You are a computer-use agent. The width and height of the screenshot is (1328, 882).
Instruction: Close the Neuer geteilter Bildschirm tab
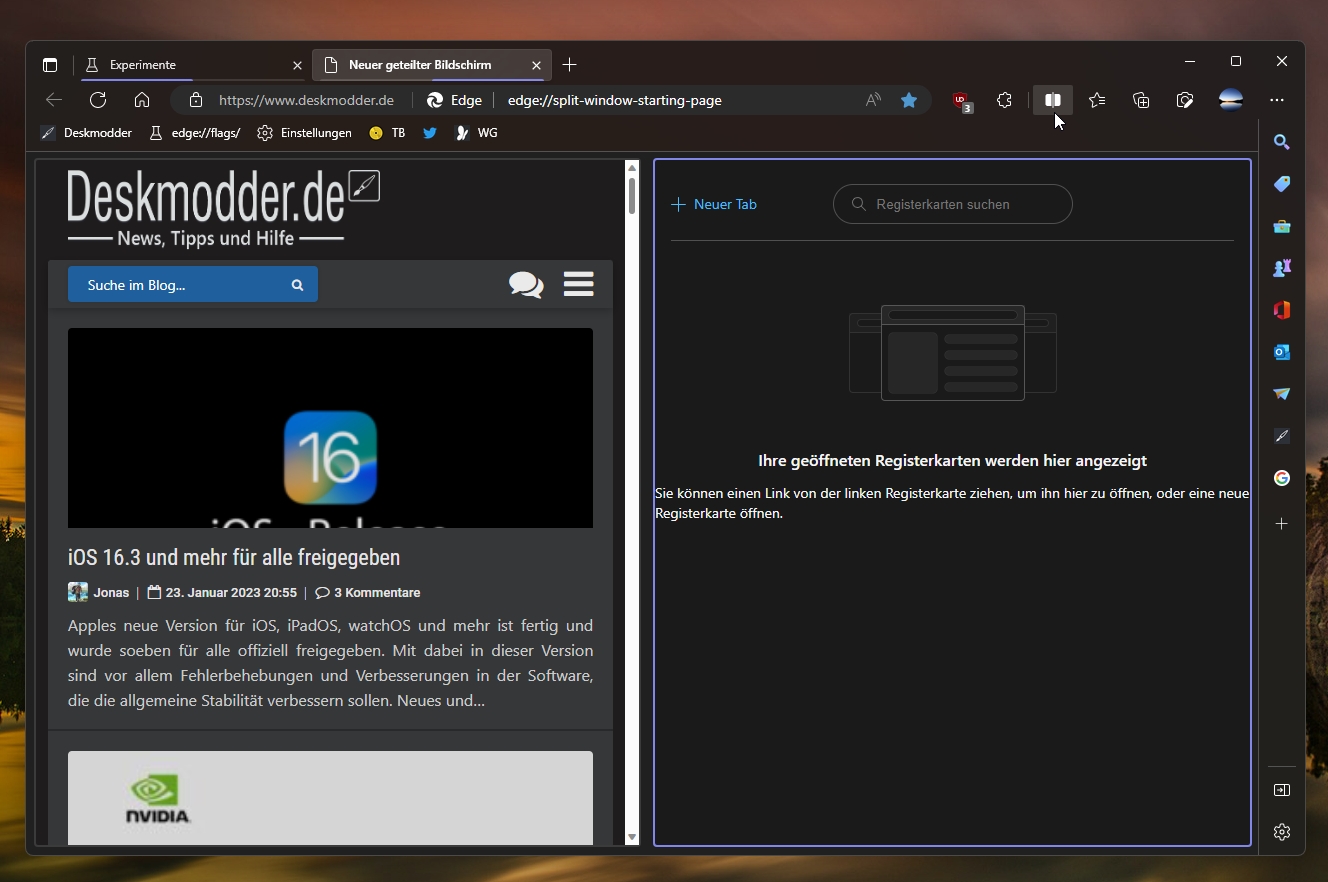point(536,65)
